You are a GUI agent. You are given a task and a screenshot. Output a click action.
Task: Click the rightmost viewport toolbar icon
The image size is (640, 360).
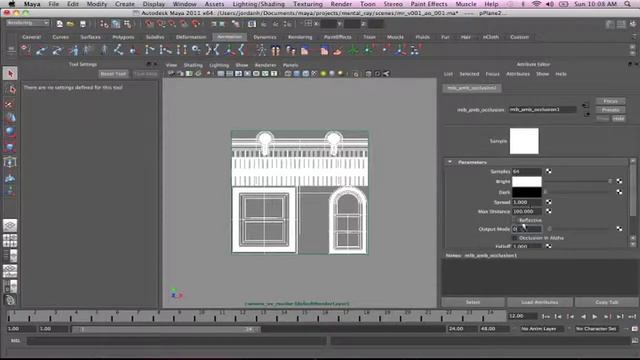pos(386,74)
